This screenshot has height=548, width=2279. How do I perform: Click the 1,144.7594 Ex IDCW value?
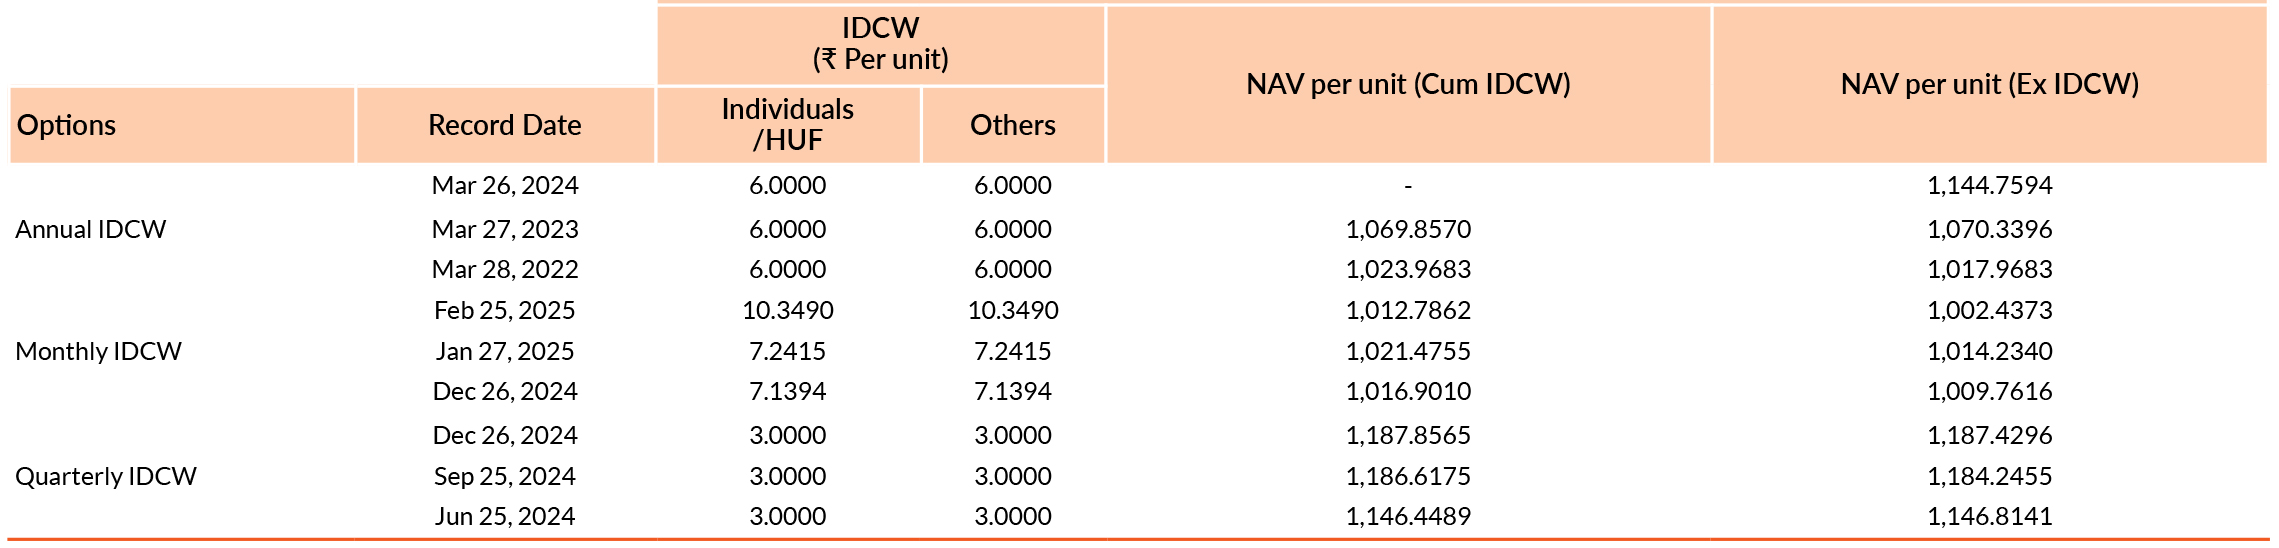click(x=1990, y=185)
